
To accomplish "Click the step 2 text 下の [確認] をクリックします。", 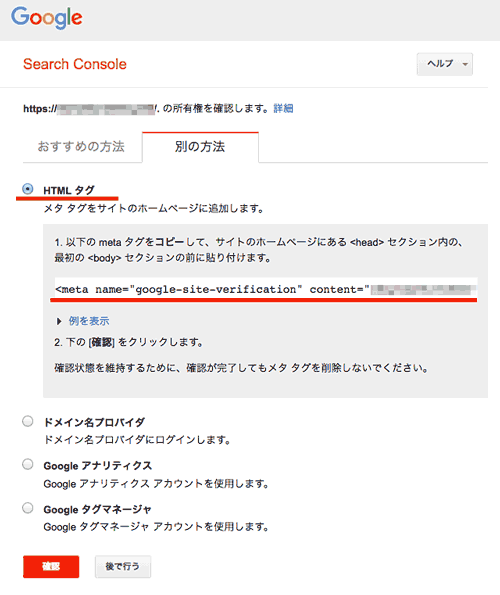I will tap(129, 342).
